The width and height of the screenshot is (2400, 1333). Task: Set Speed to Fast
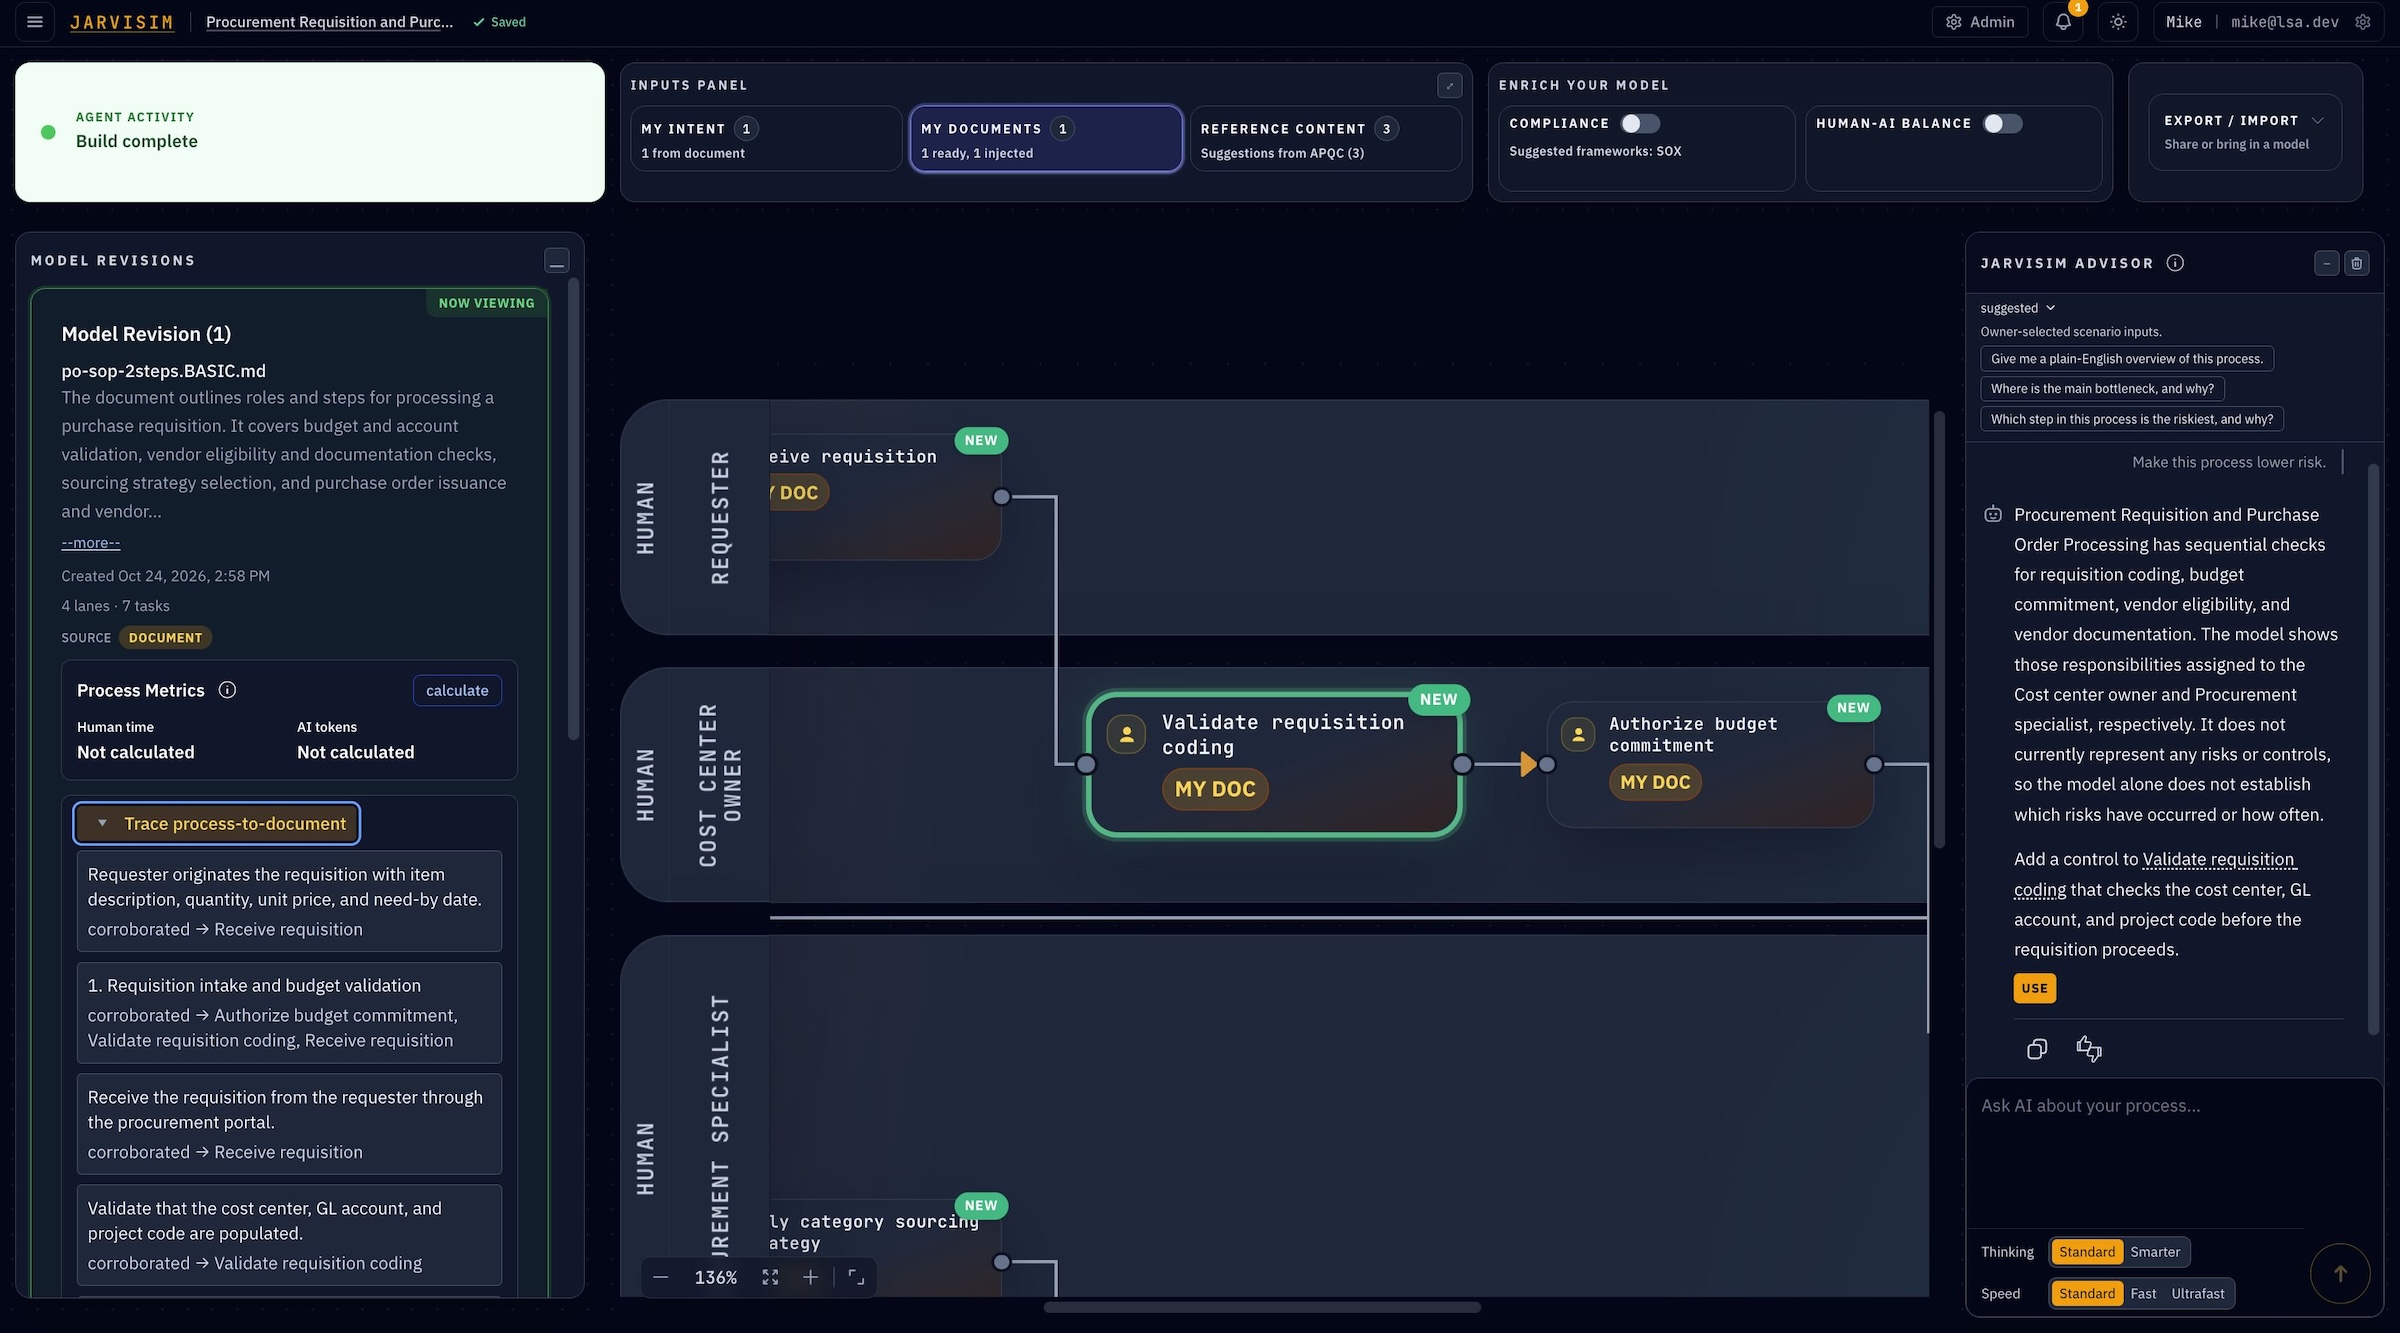point(2143,1294)
